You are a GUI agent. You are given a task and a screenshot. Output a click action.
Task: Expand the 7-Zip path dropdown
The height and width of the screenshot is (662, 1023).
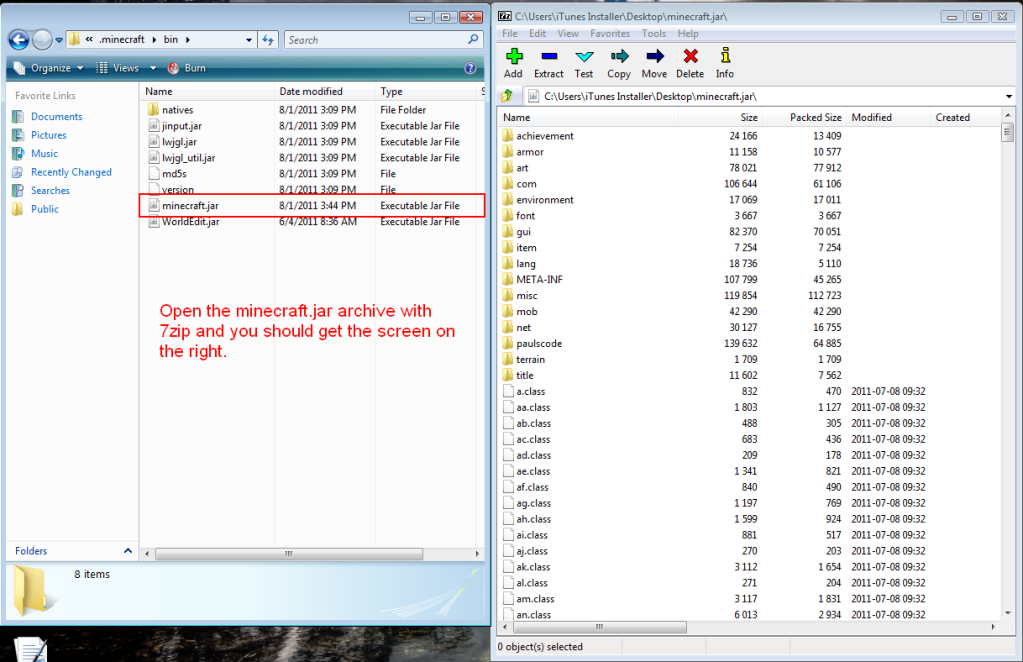[1009, 97]
